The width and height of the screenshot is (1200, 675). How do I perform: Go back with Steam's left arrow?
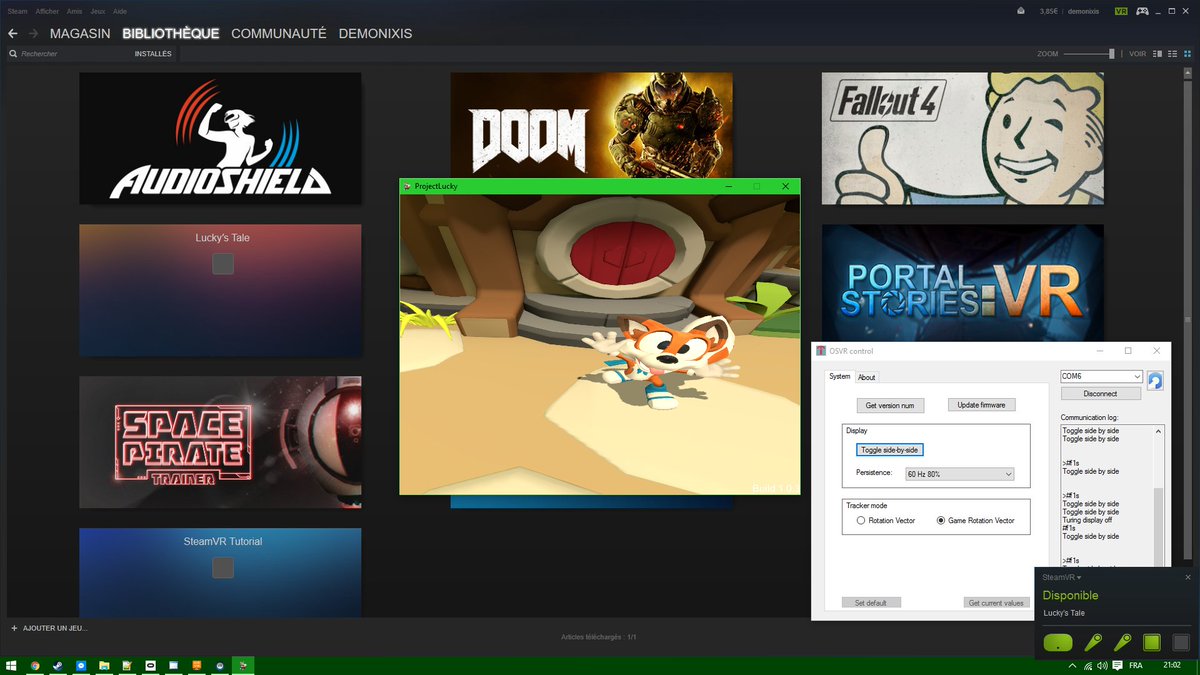click(12, 33)
